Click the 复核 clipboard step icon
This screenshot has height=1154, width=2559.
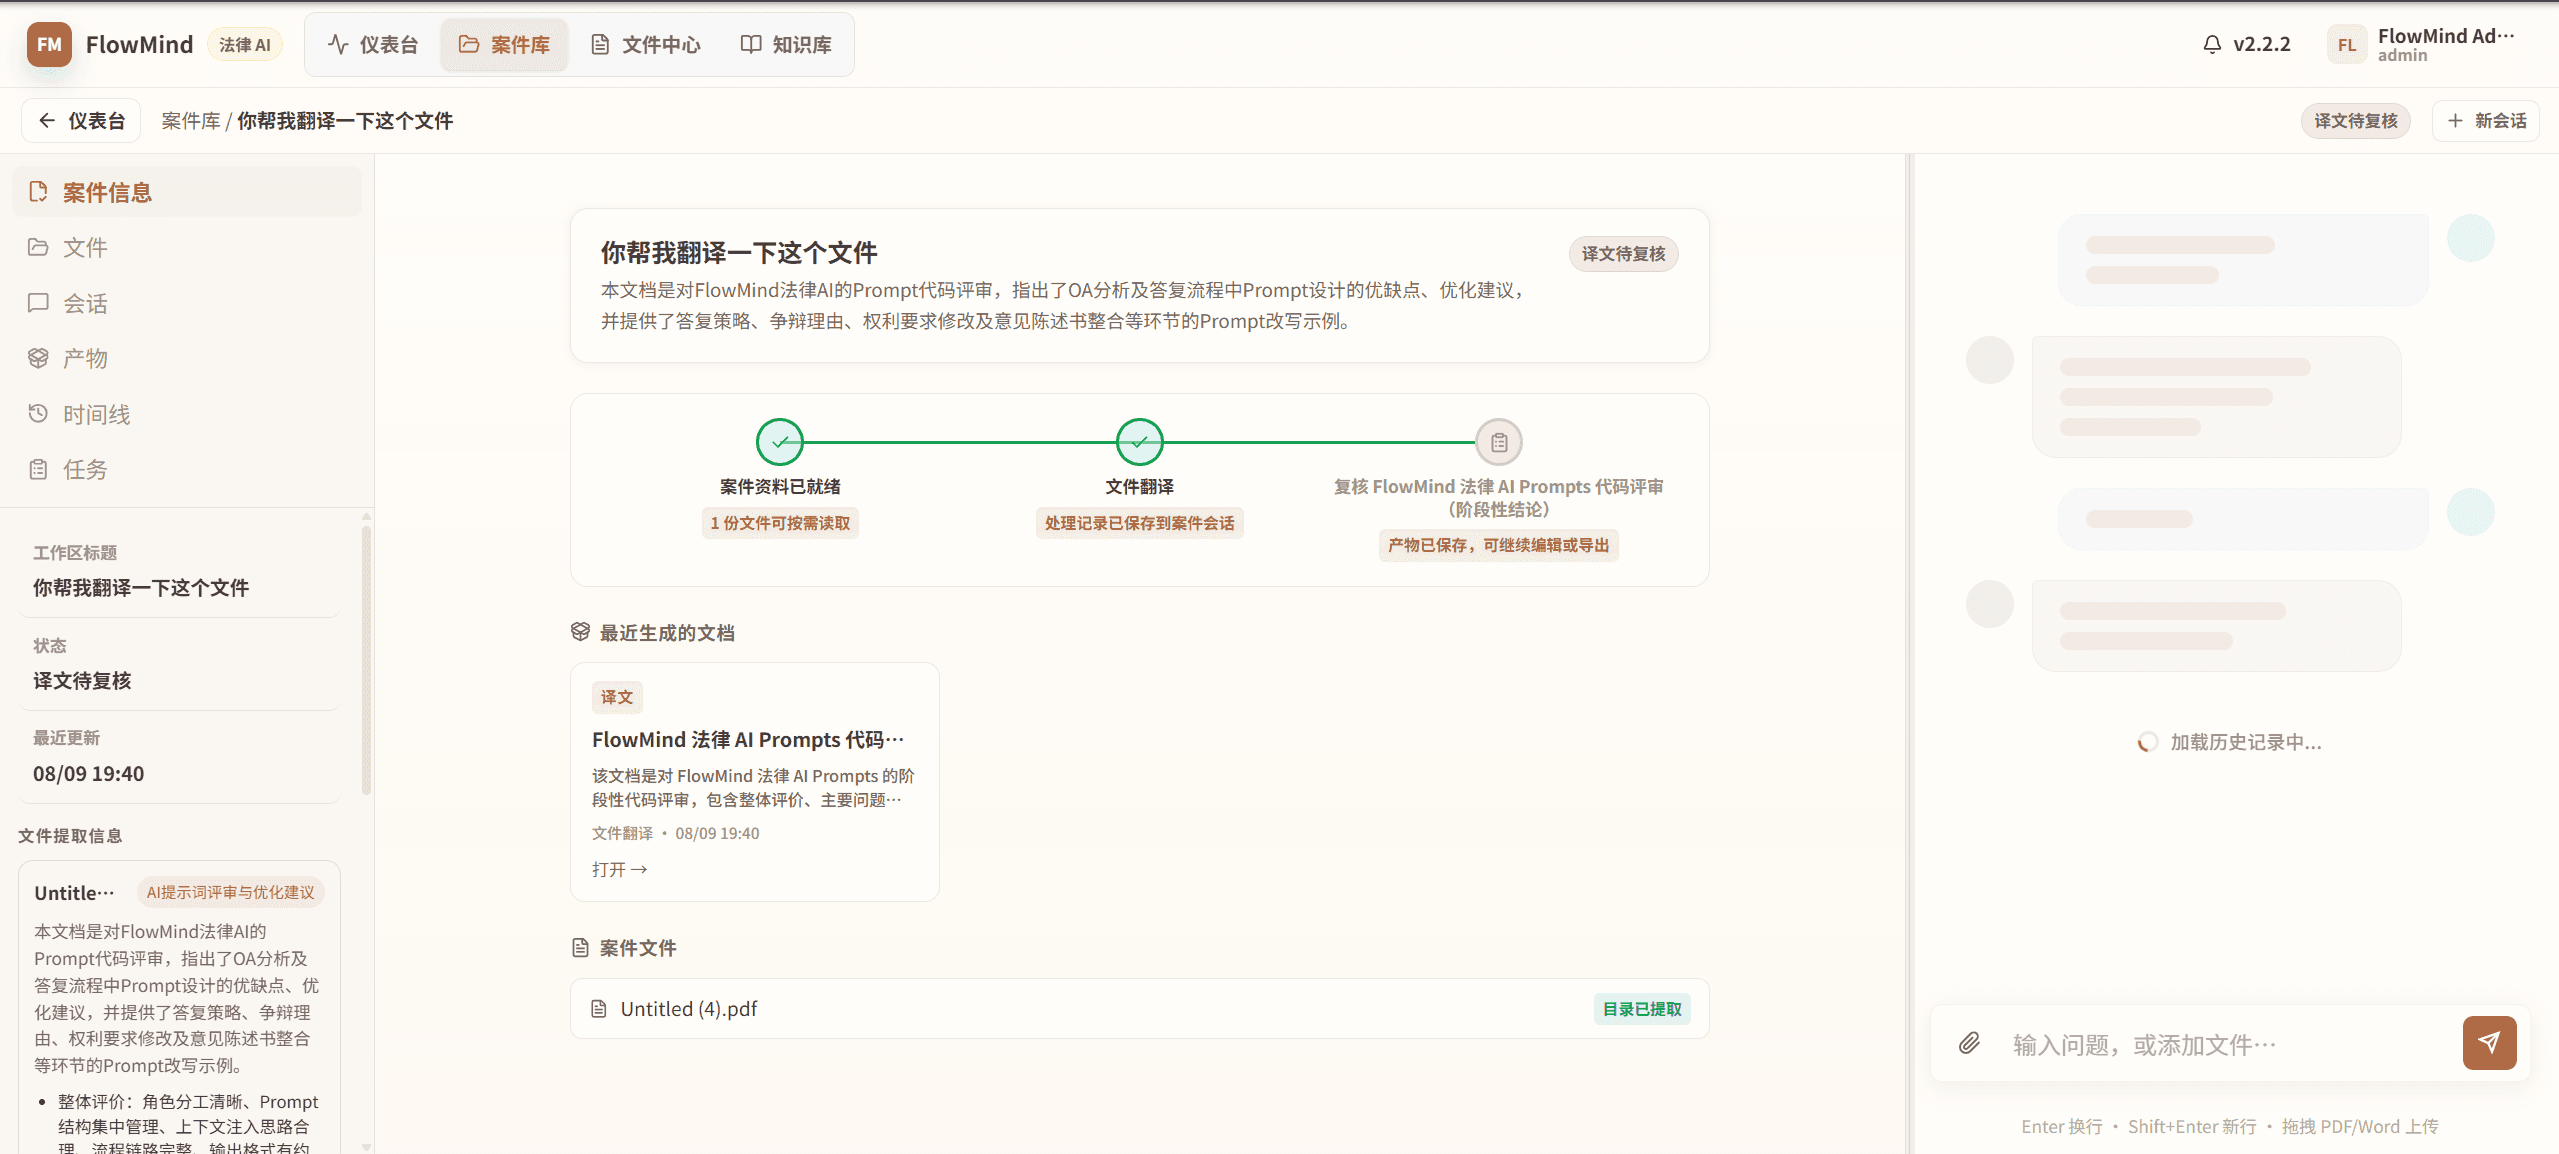coord(1499,442)
